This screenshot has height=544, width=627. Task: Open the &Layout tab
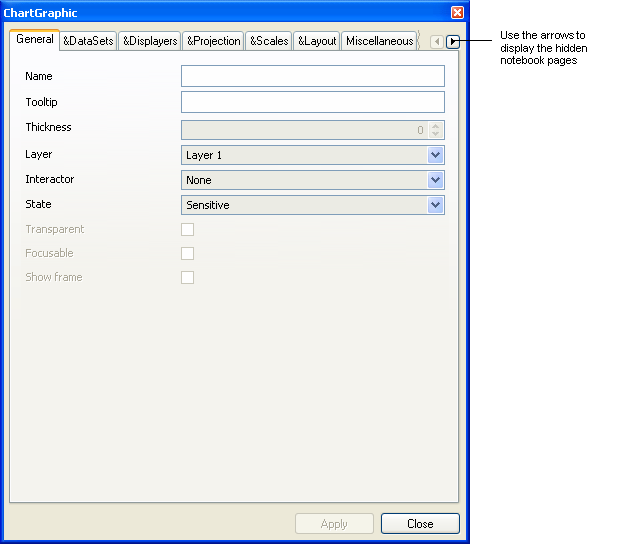(317, 41)
